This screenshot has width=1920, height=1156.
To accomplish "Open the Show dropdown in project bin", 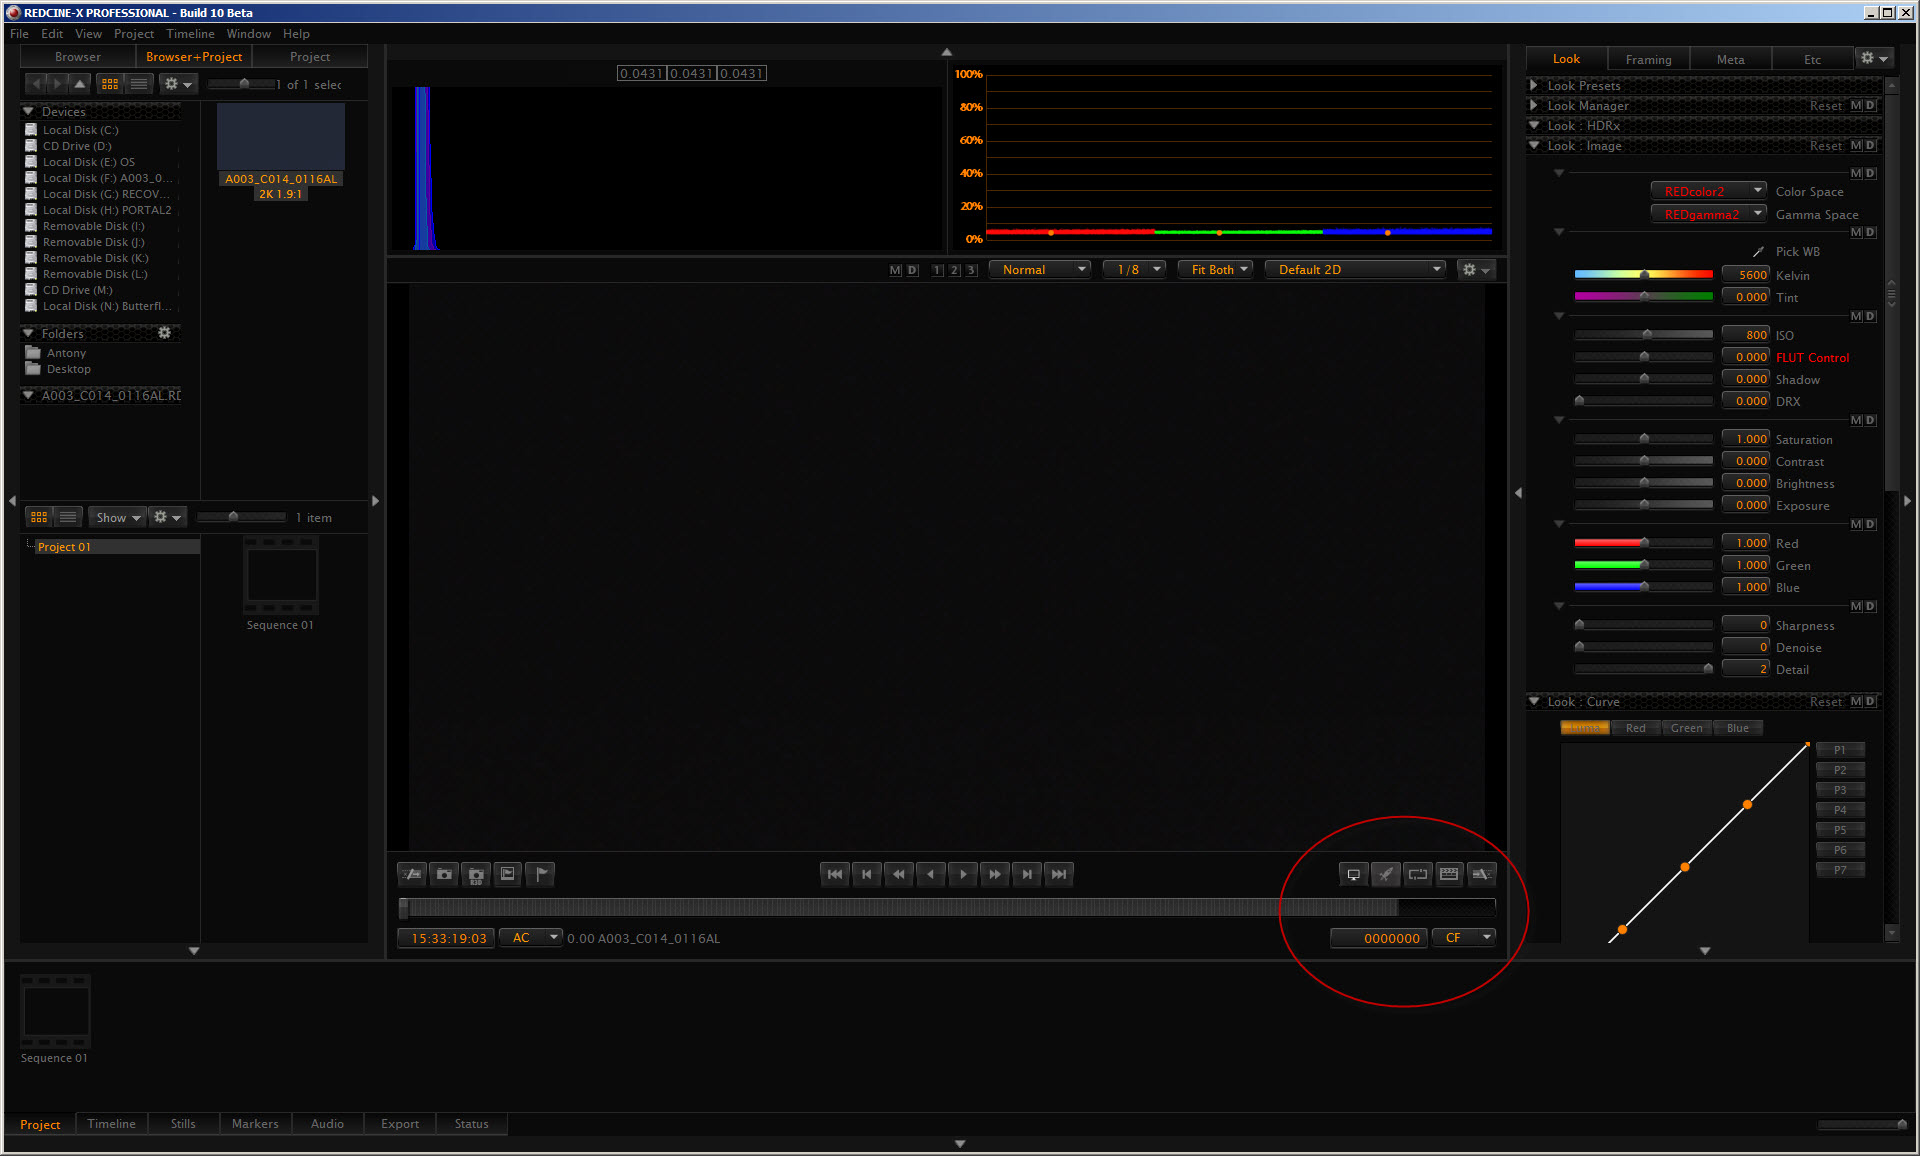I will point(117,517).
